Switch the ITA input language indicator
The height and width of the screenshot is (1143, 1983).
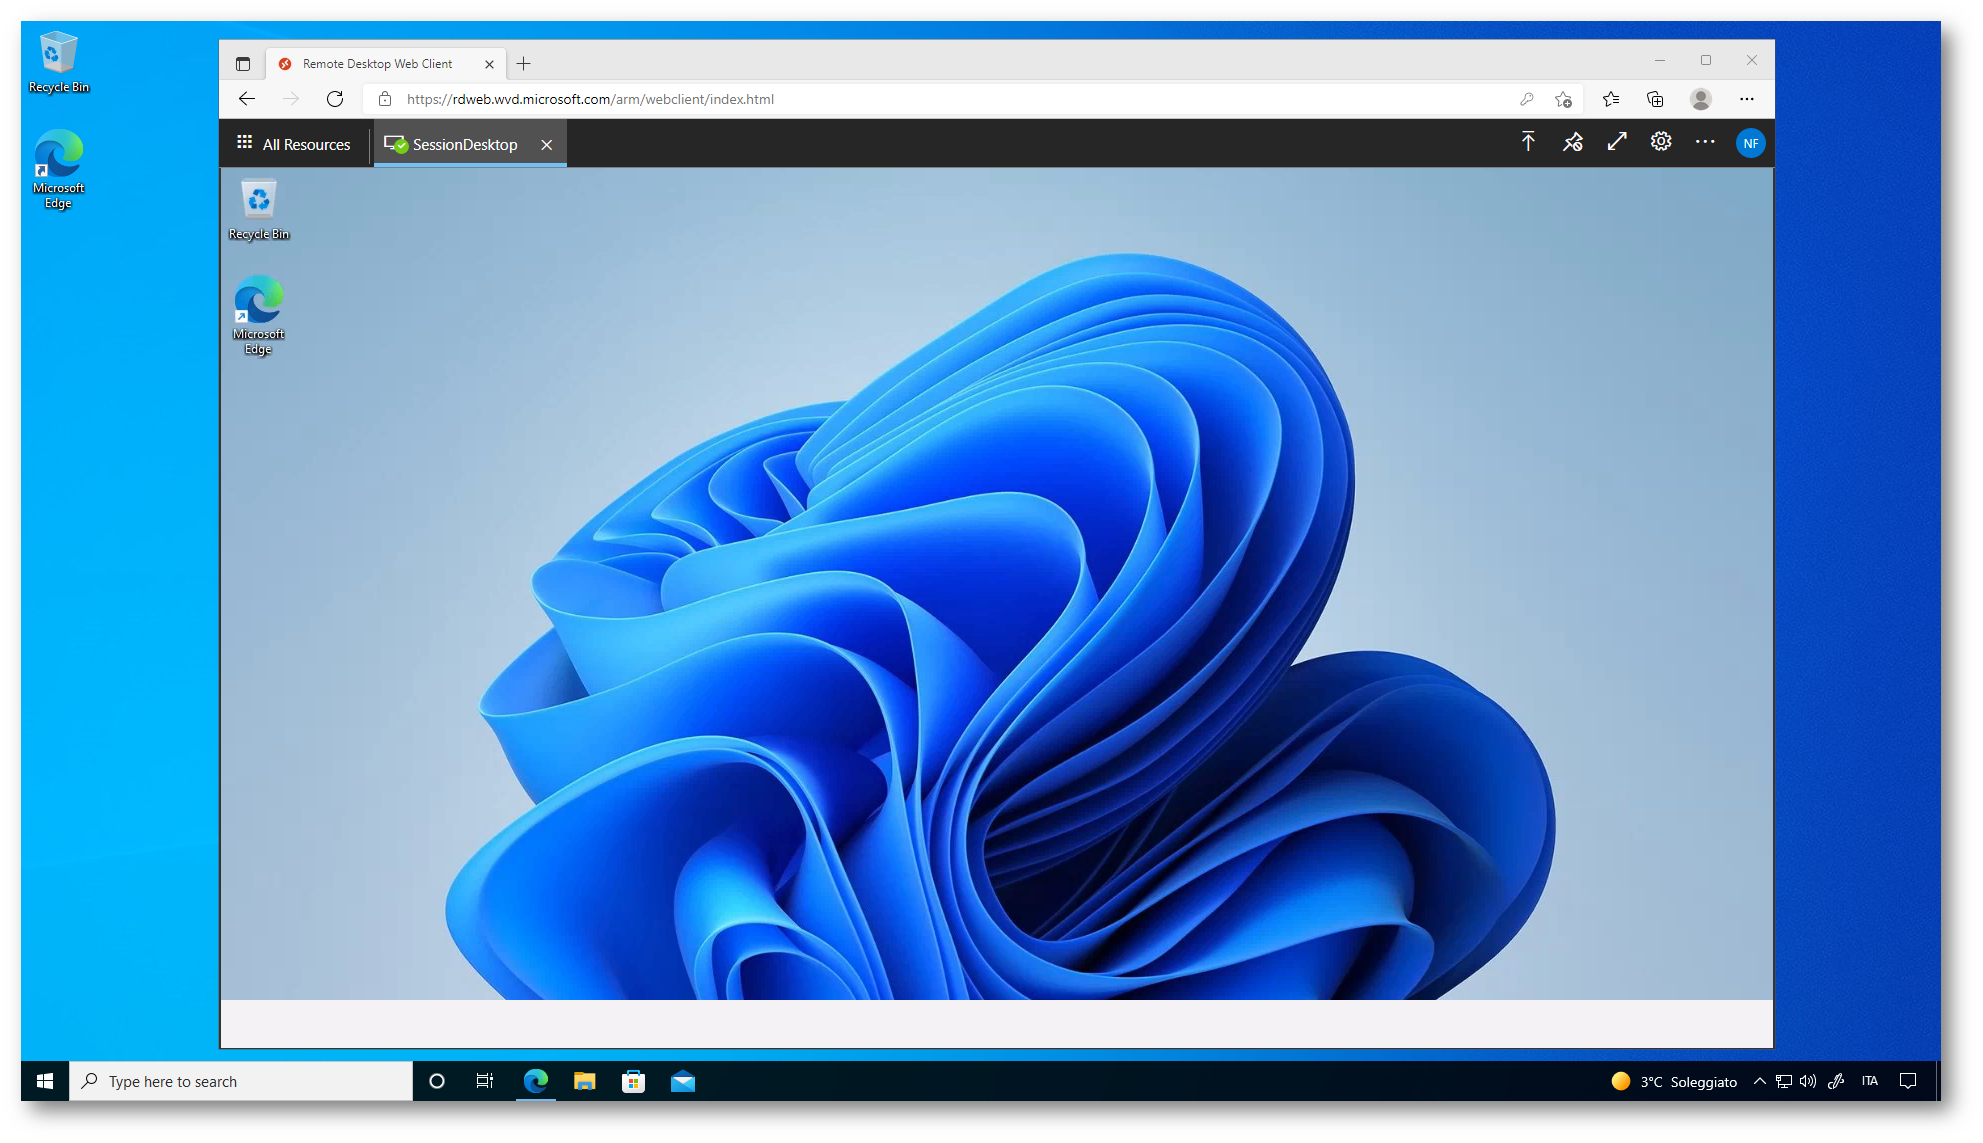[x=1870, y=1081]
